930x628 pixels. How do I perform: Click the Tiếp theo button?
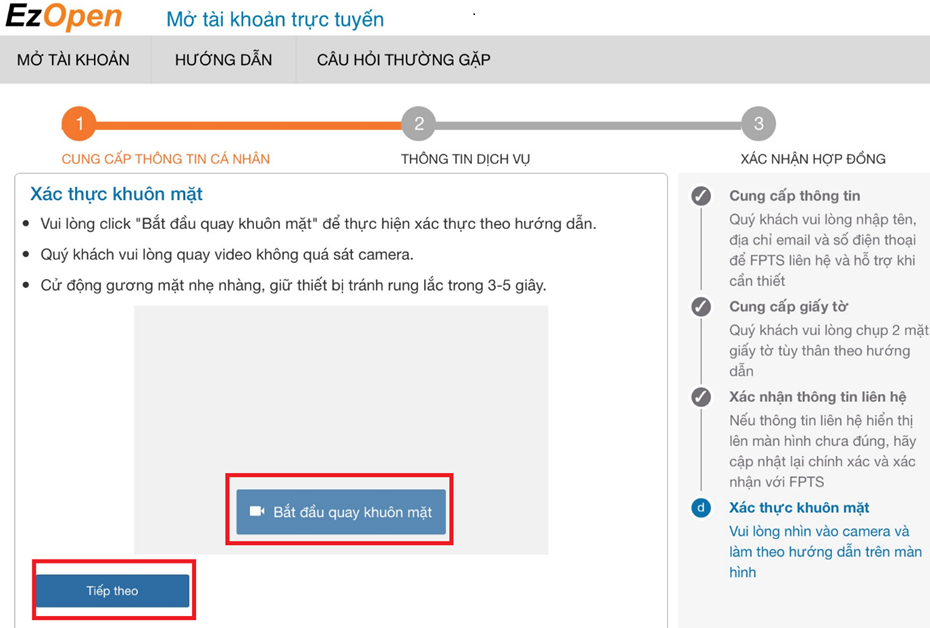coord(112,591)
